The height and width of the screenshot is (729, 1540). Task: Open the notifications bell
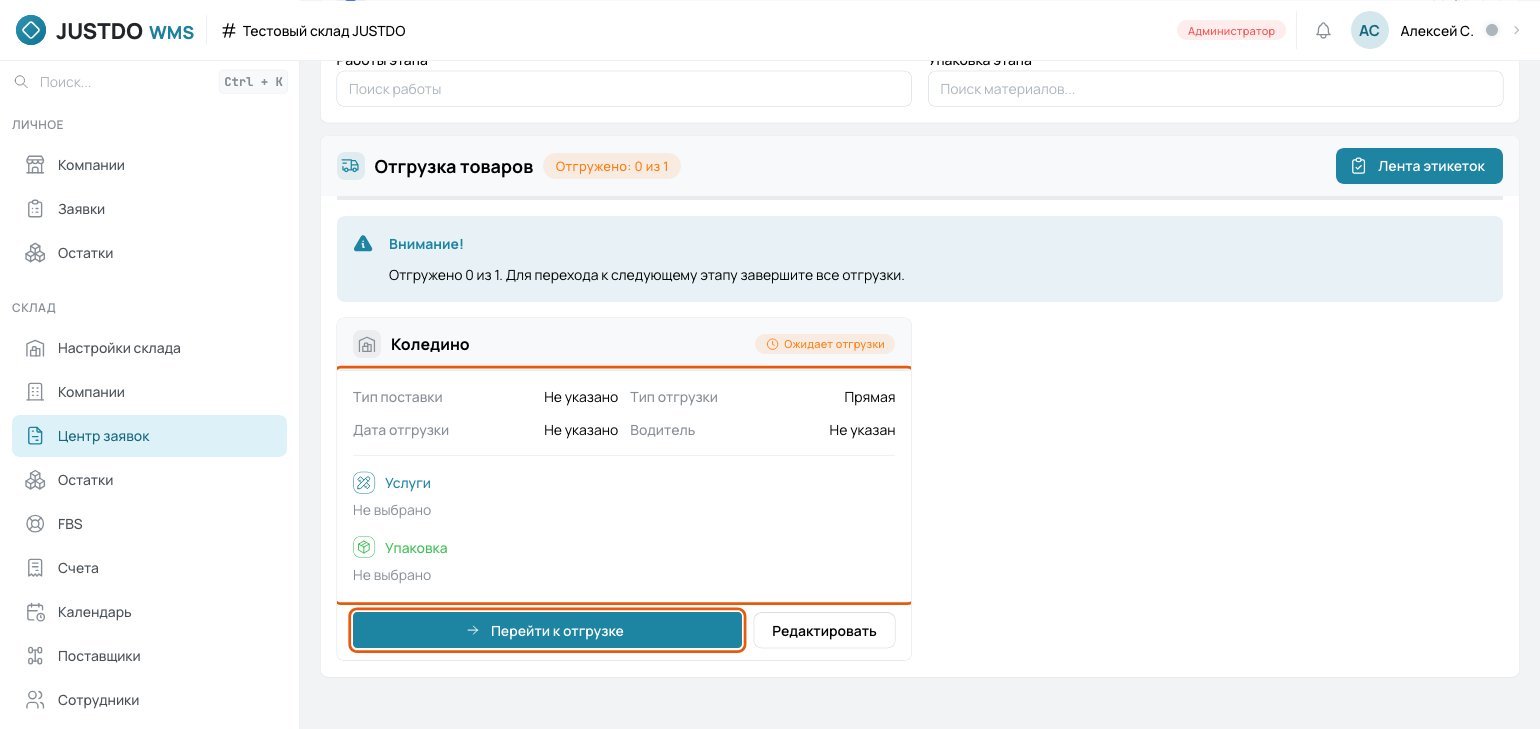[1323, 31]
